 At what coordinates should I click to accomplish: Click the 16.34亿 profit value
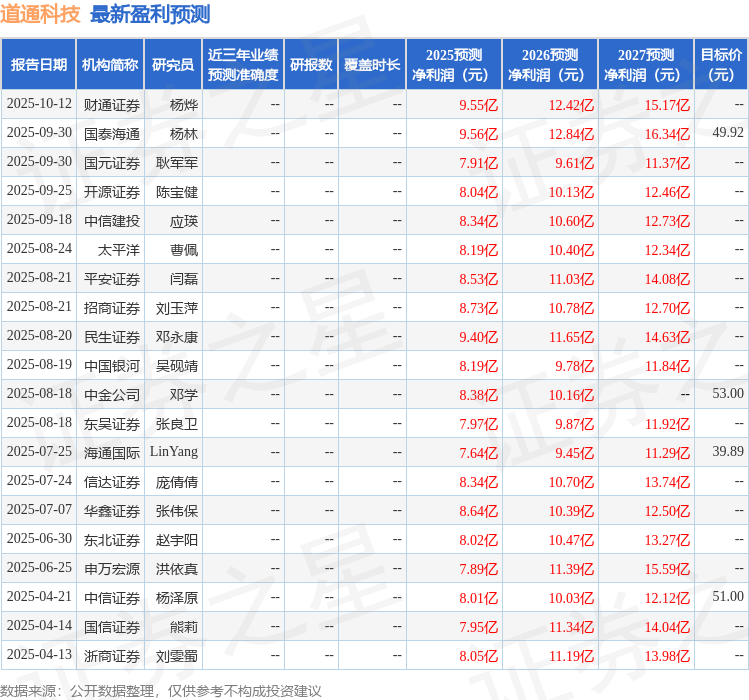coord(667,134)
